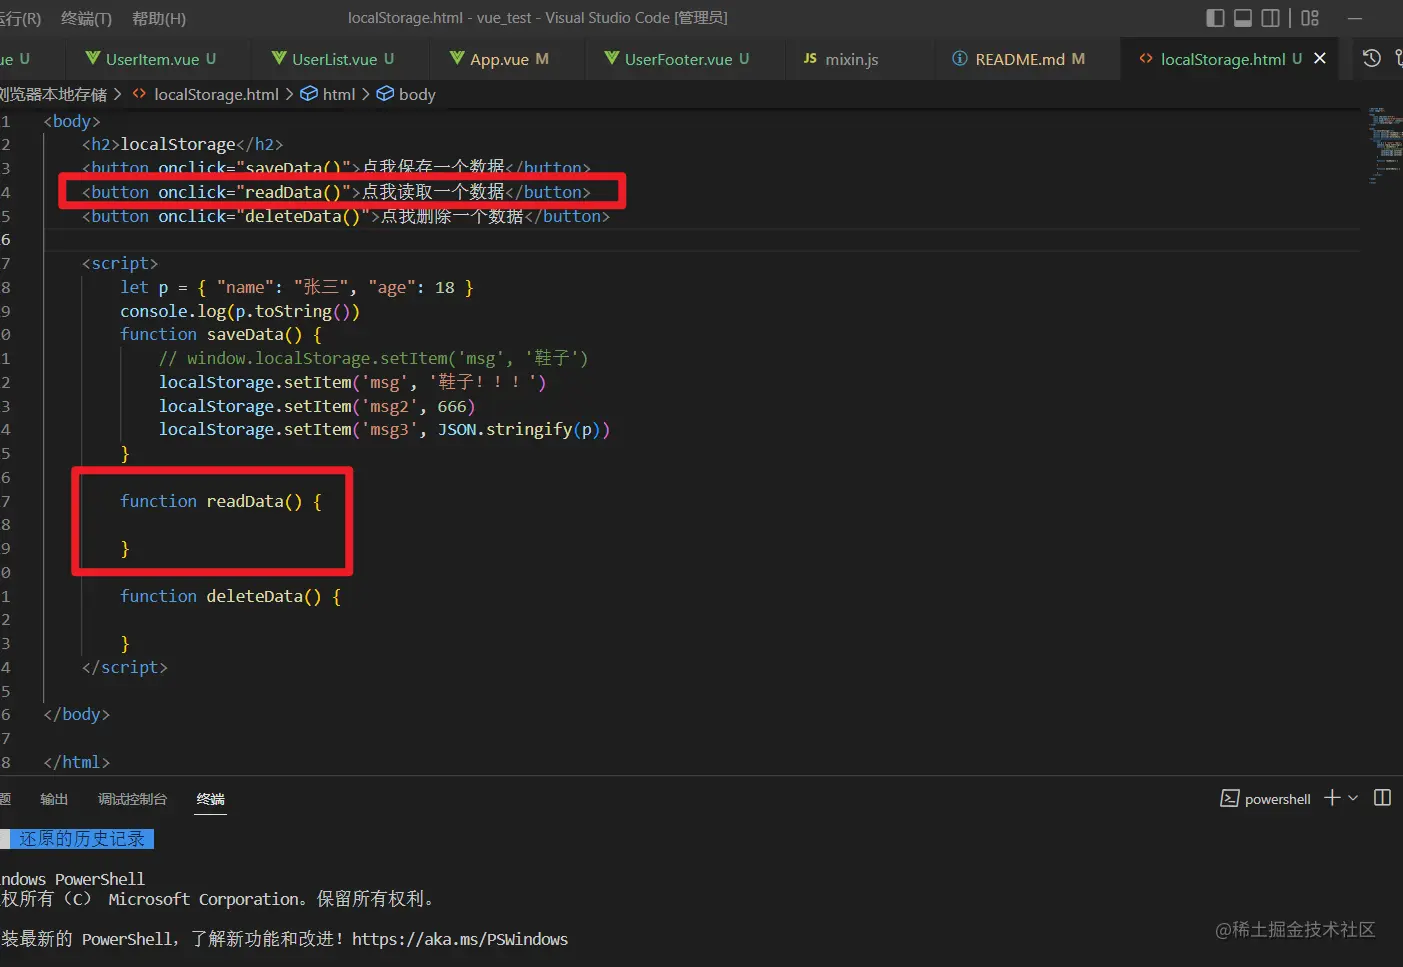Click the 'let p' declaration line
This screenshot has height=967, width=1403.
click(297, 287)
